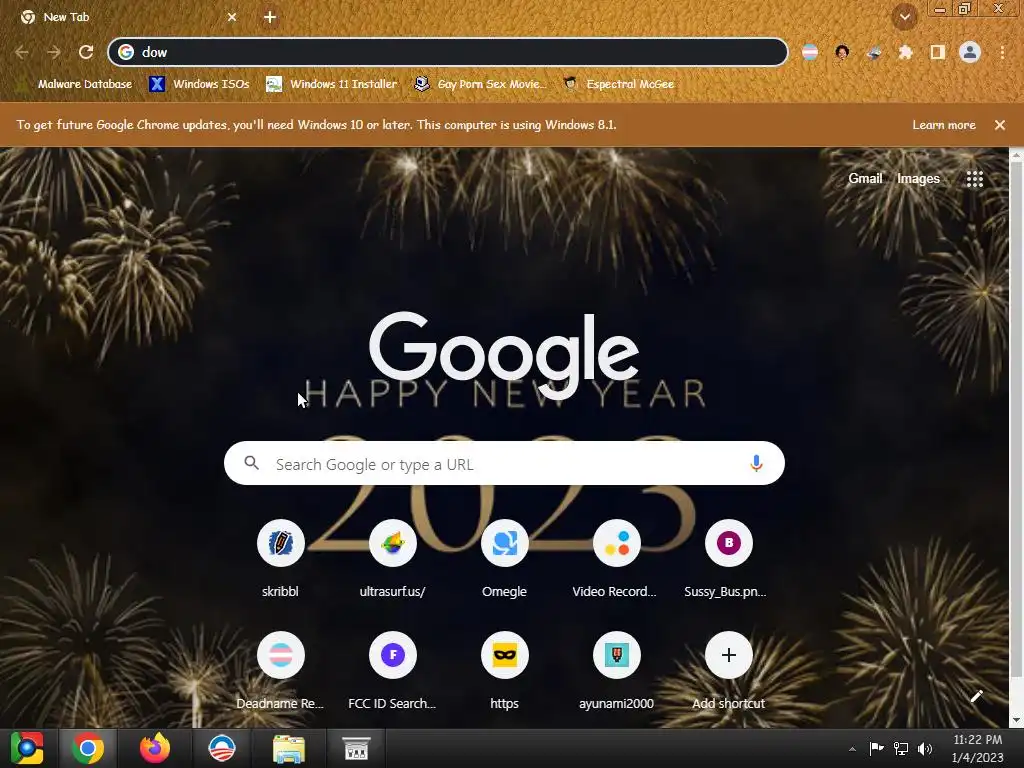Open the Google apps grid

(974, 179)
